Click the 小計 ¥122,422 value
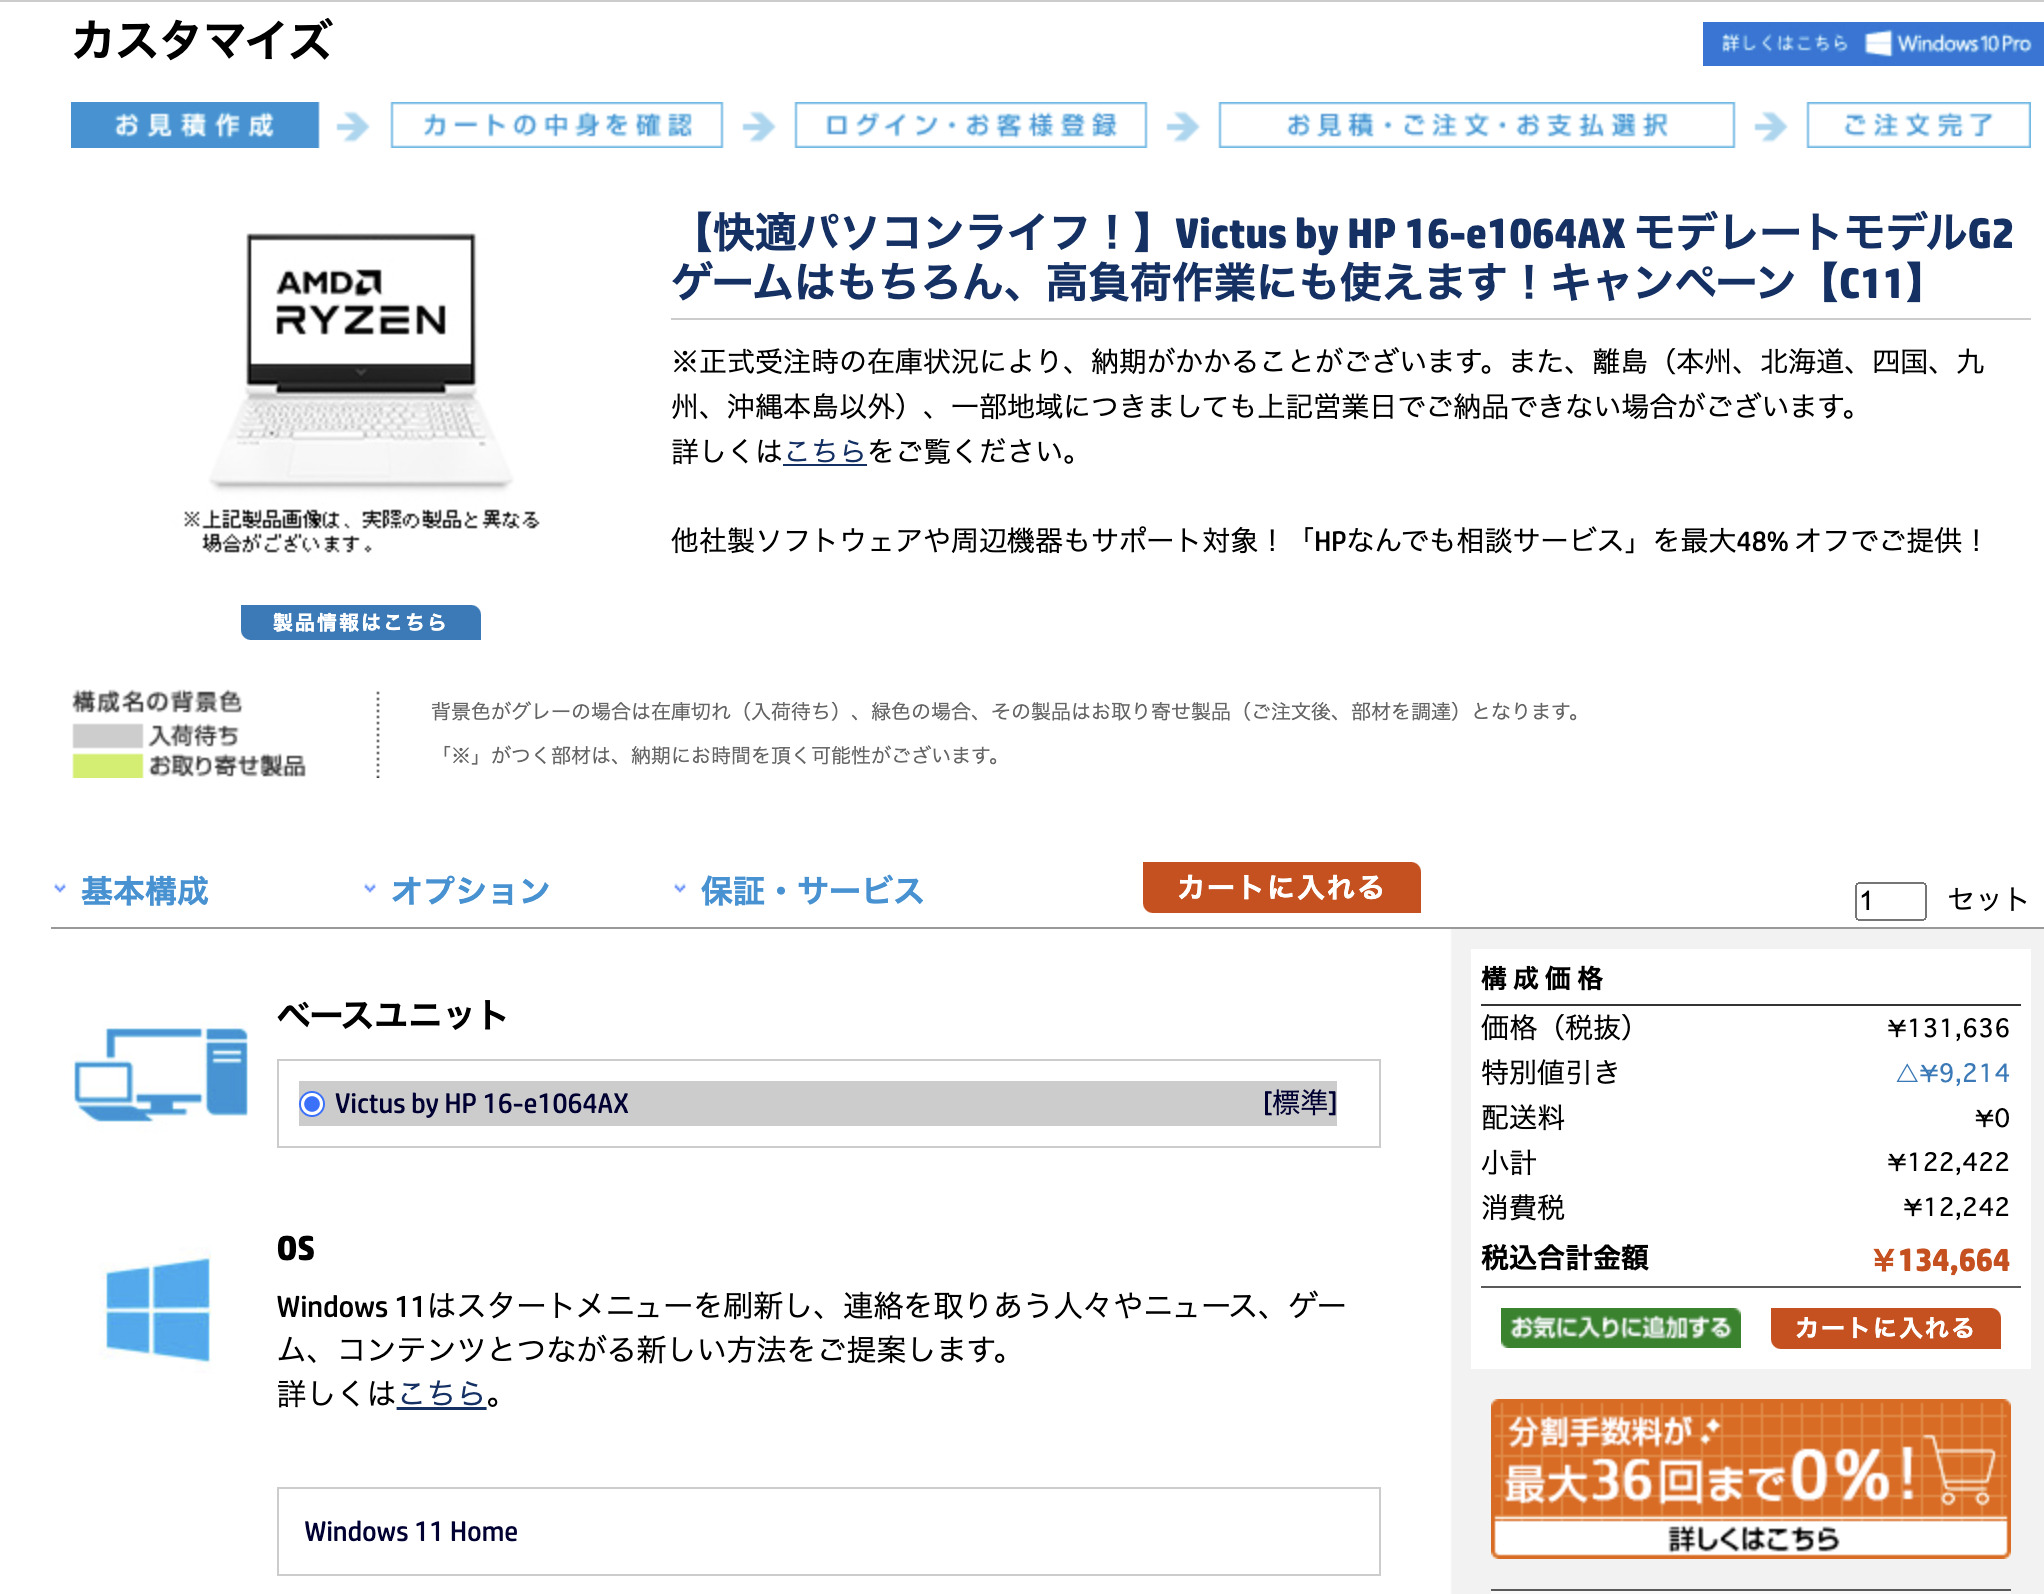Image resolution: width=2044 pixels, height=1594 pixels. click(1948, 1162)
